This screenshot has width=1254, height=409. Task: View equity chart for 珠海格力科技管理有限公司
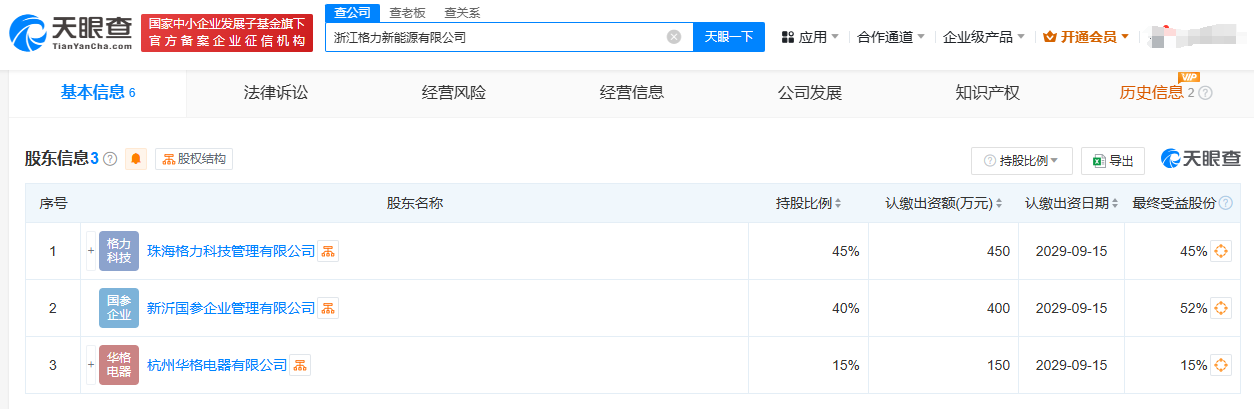pos(328,251)
